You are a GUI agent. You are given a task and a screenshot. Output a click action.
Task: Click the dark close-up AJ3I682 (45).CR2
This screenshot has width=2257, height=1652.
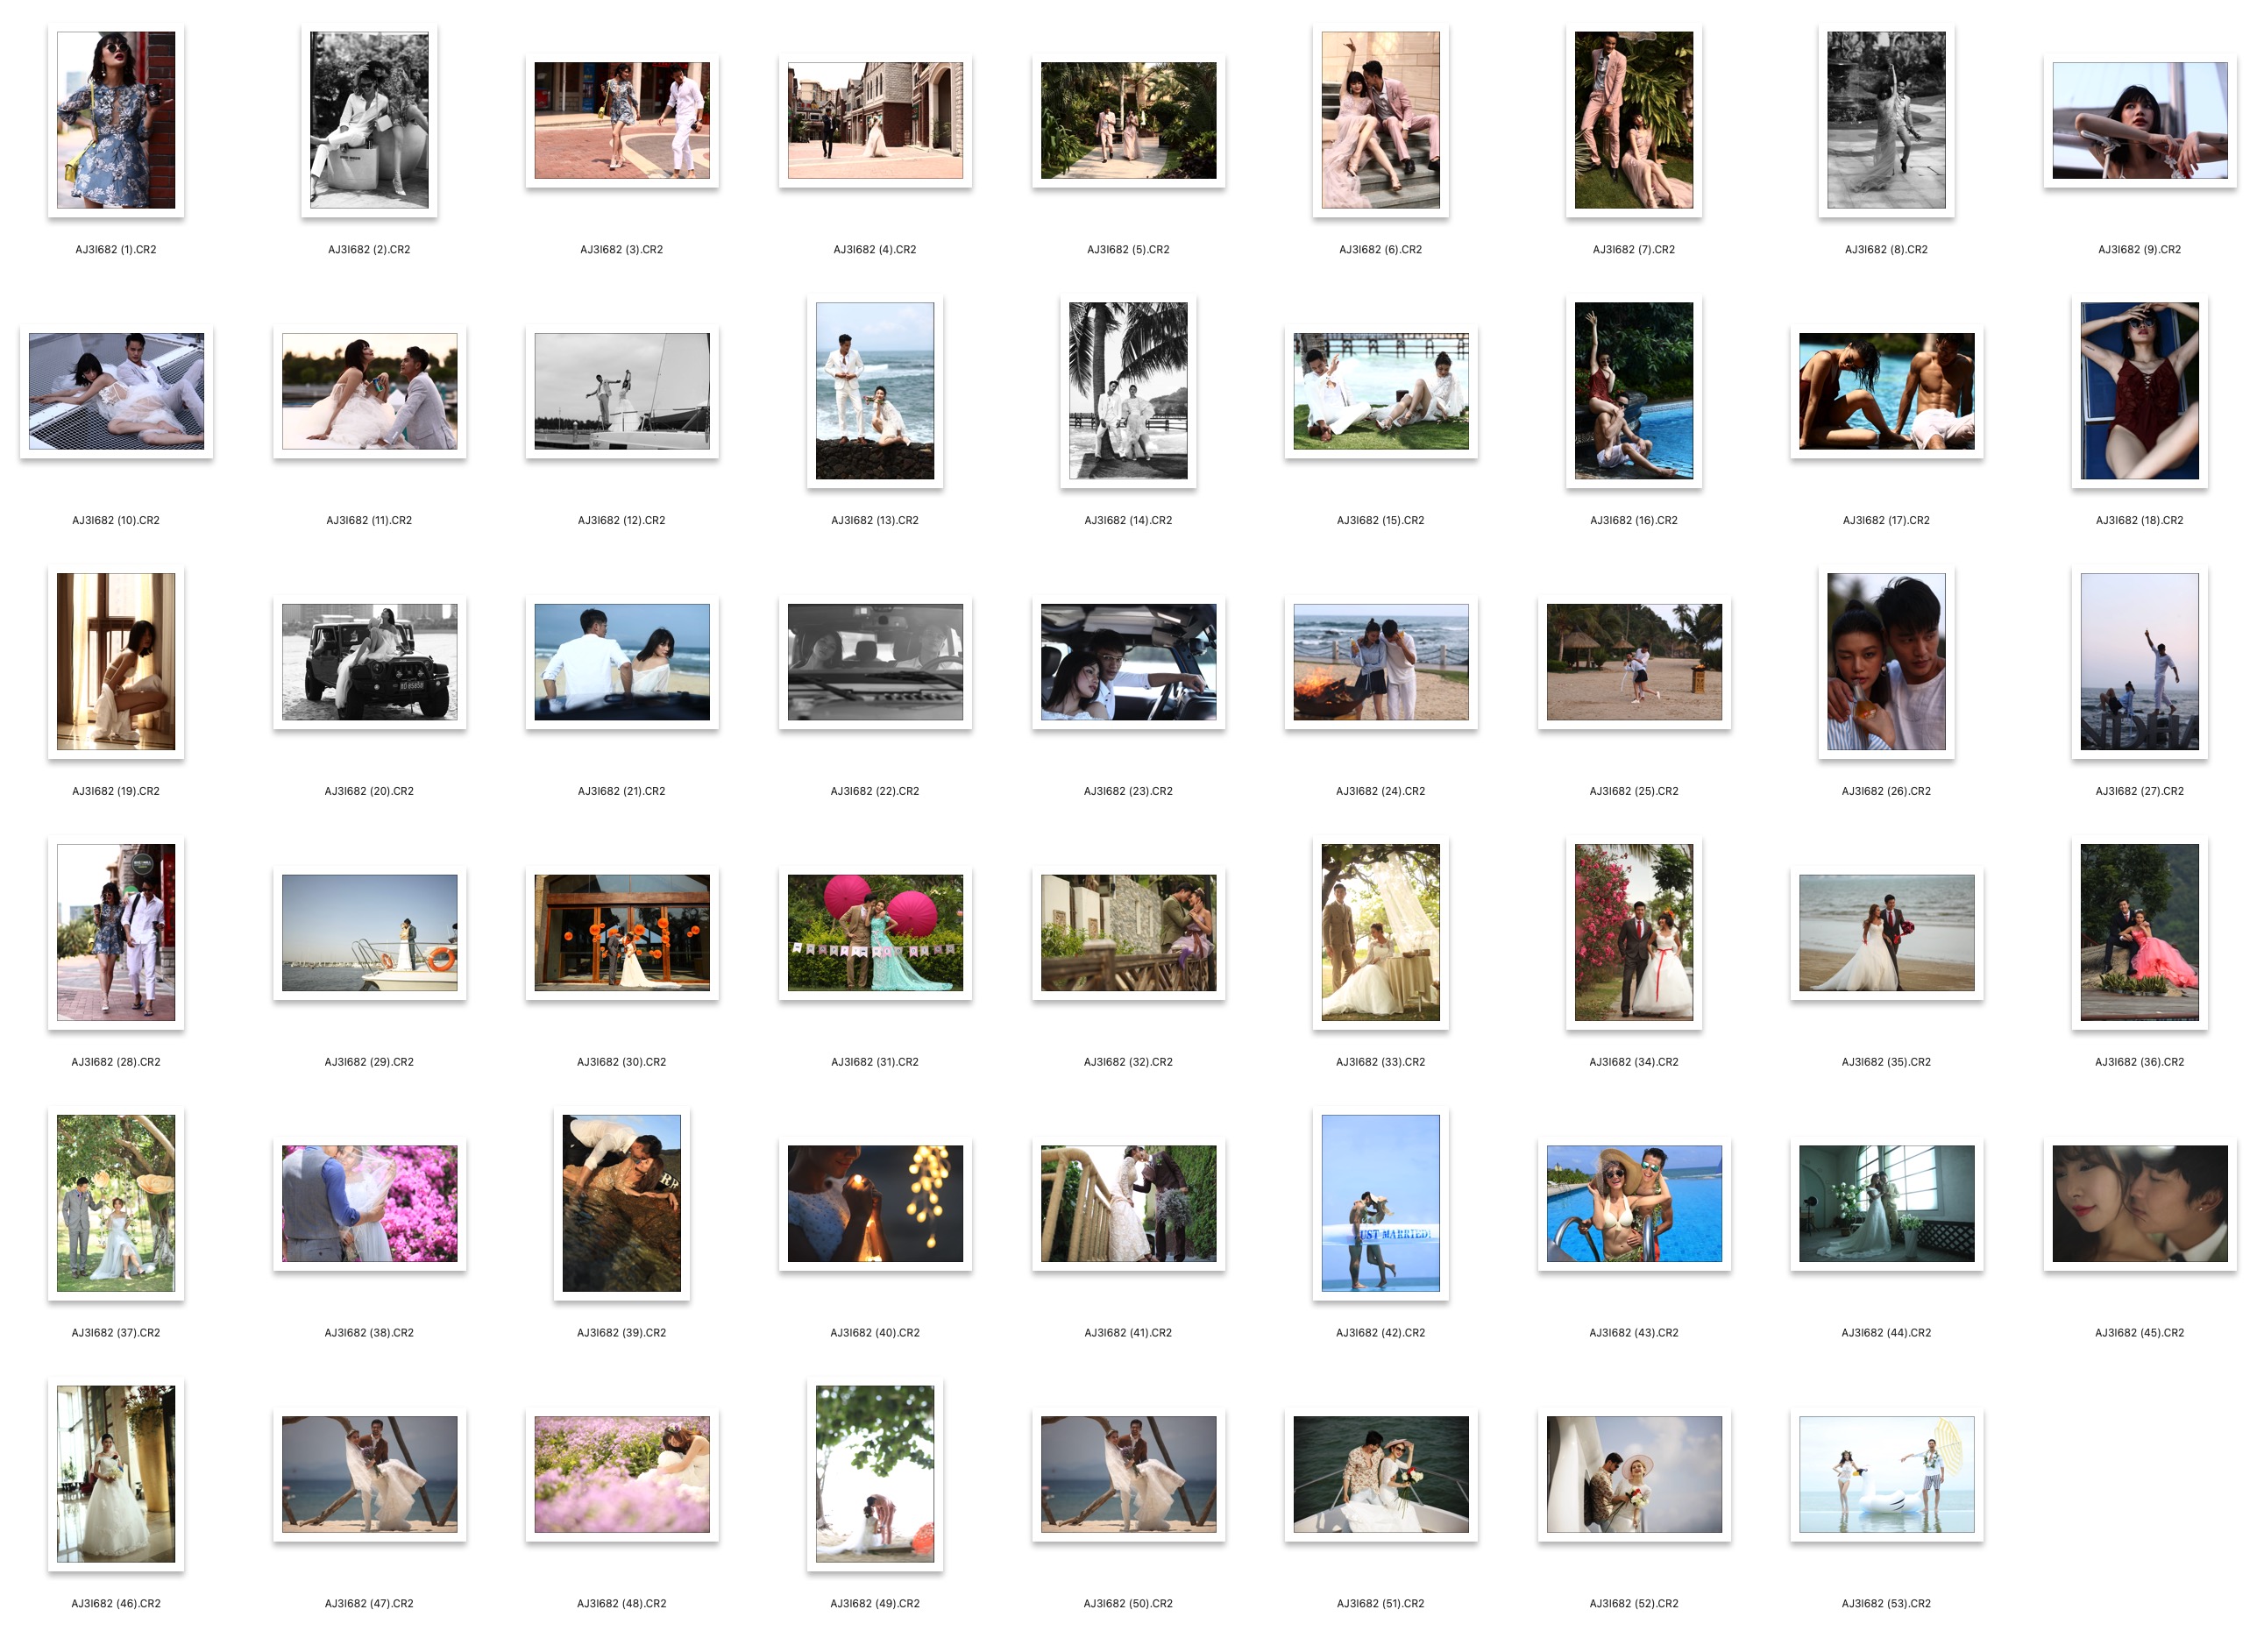click(2139, 1203)
